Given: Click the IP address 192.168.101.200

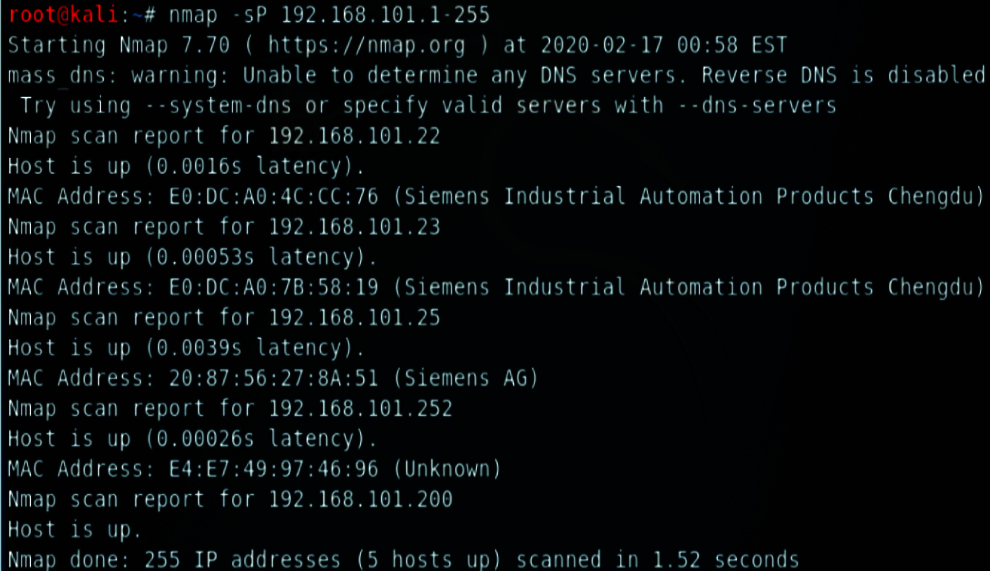Looking at the screenshot, I should [359, 498].
